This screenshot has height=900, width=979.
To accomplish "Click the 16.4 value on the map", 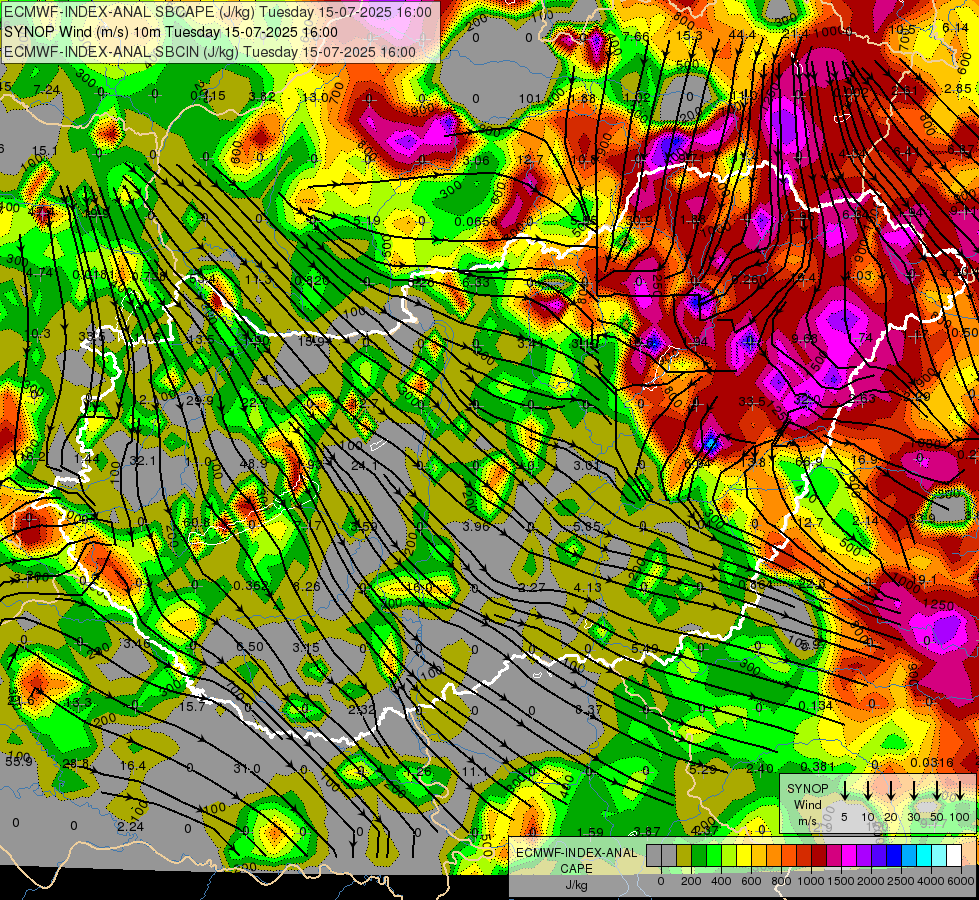I will [132, 766].
